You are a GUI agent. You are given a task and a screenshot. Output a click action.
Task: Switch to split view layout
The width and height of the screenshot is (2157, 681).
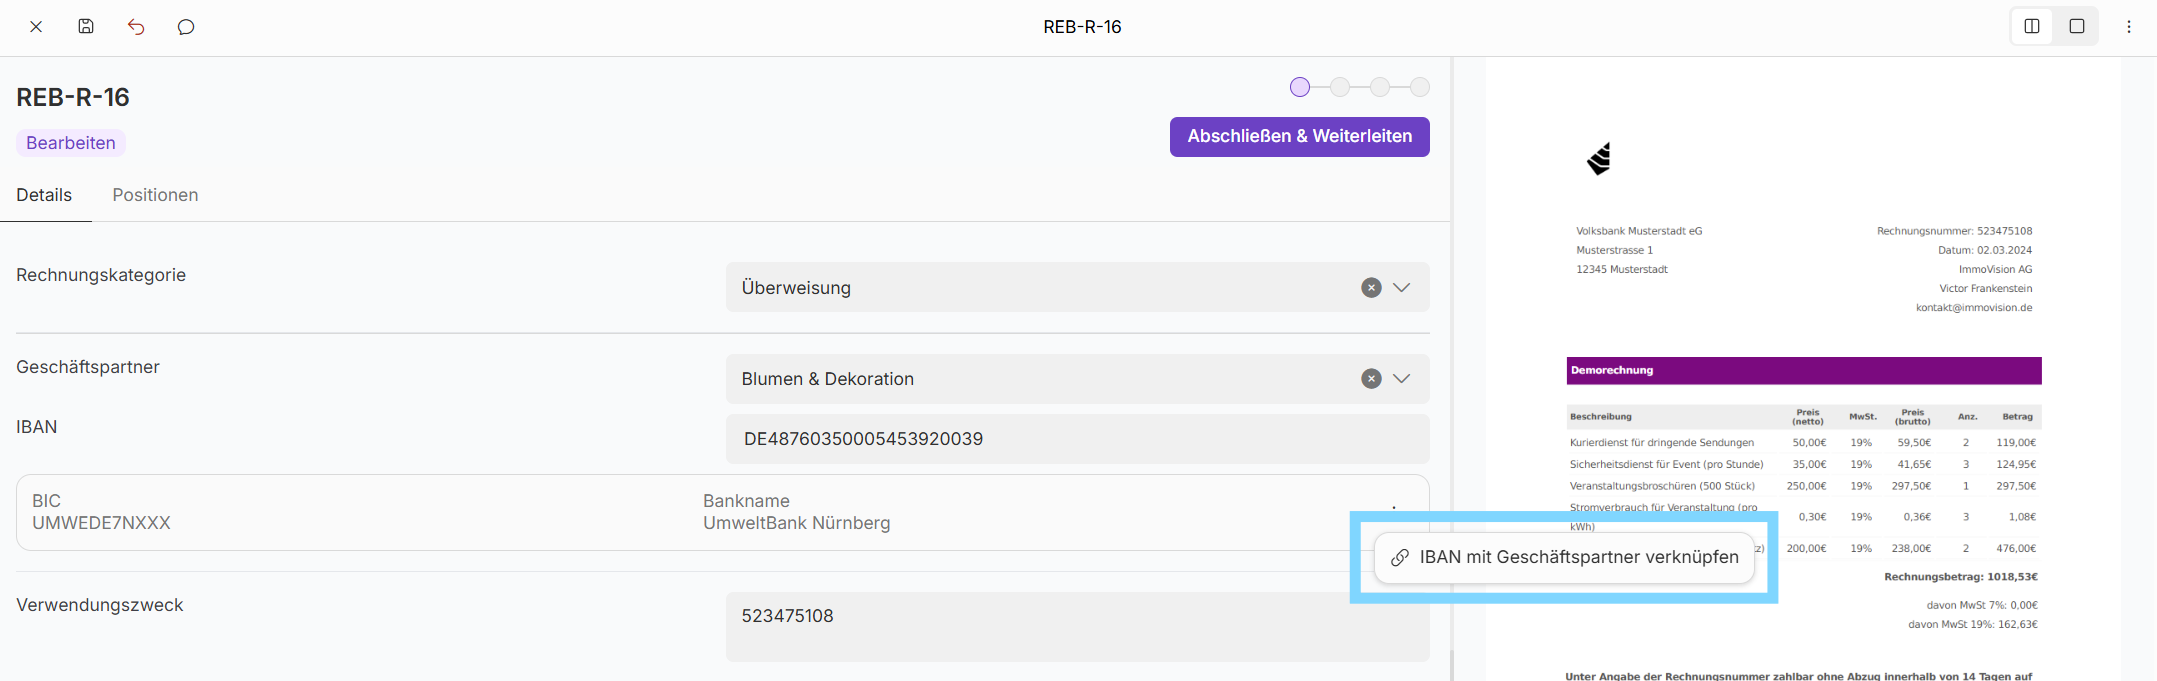pyautogui.click(x=2032, y=27)
